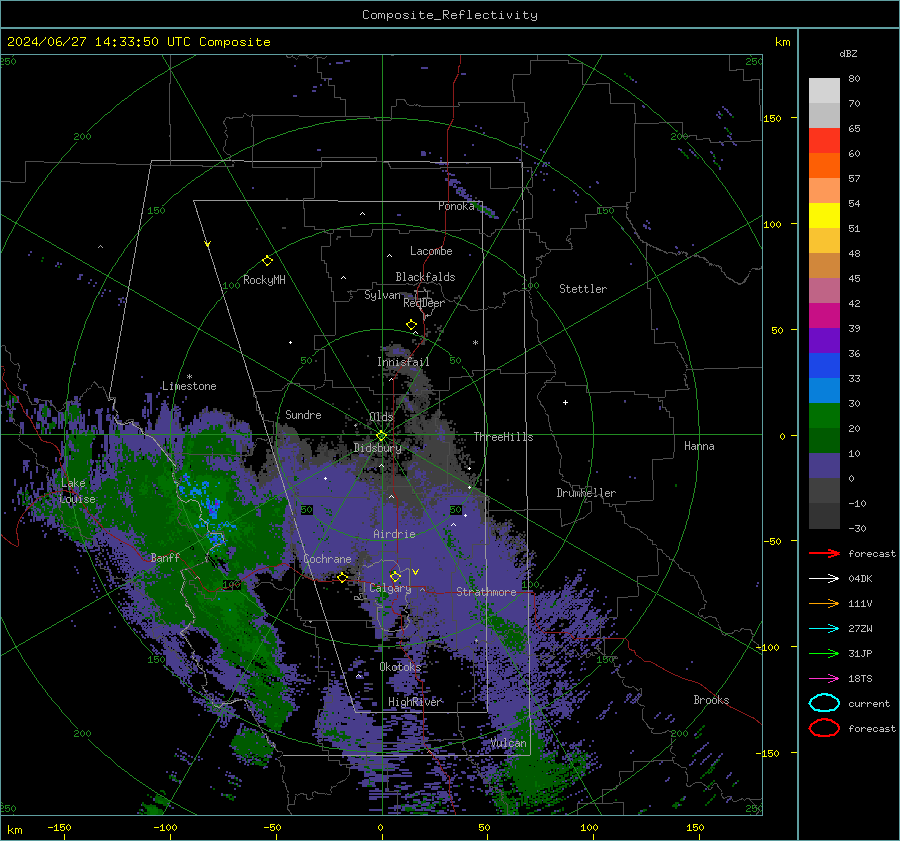Click the yellow diamond marker below RedDeer
The image size is (900, 841).
411,325
